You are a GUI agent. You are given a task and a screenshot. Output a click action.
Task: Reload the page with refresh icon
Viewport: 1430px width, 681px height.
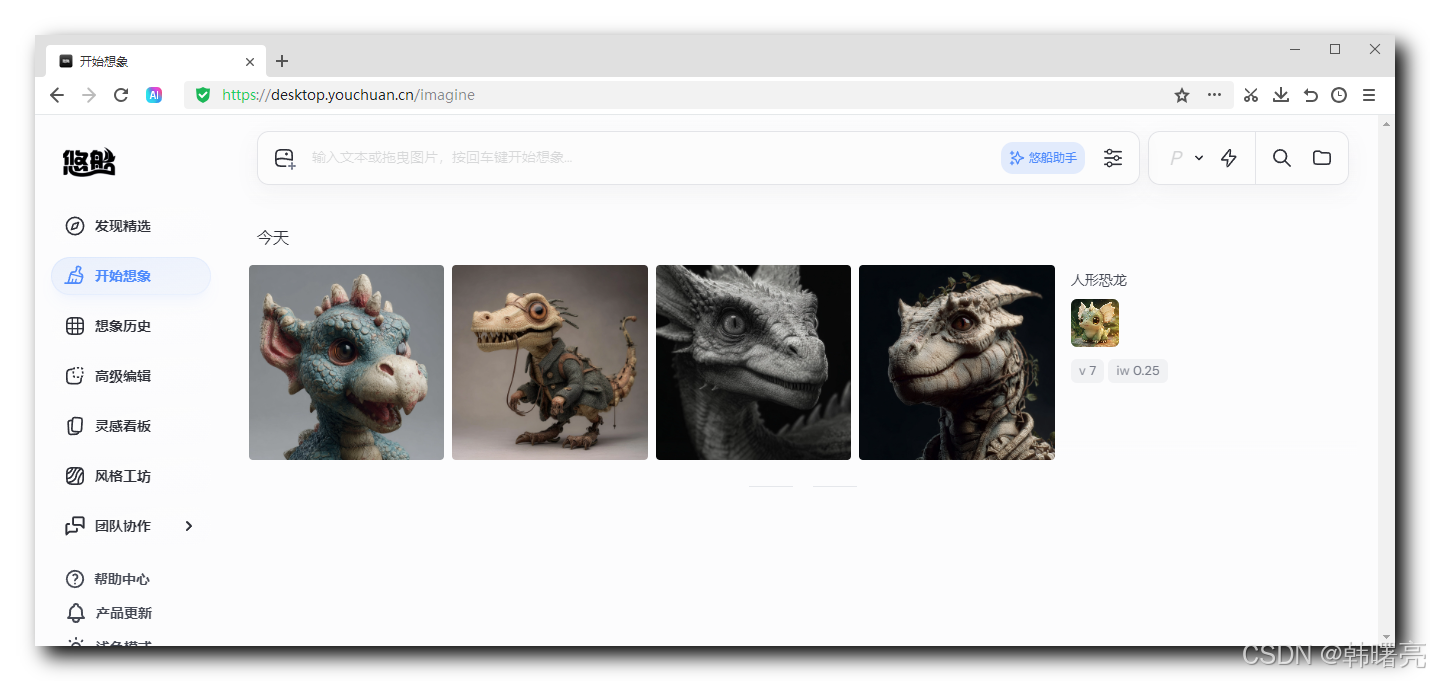(121, 95)
